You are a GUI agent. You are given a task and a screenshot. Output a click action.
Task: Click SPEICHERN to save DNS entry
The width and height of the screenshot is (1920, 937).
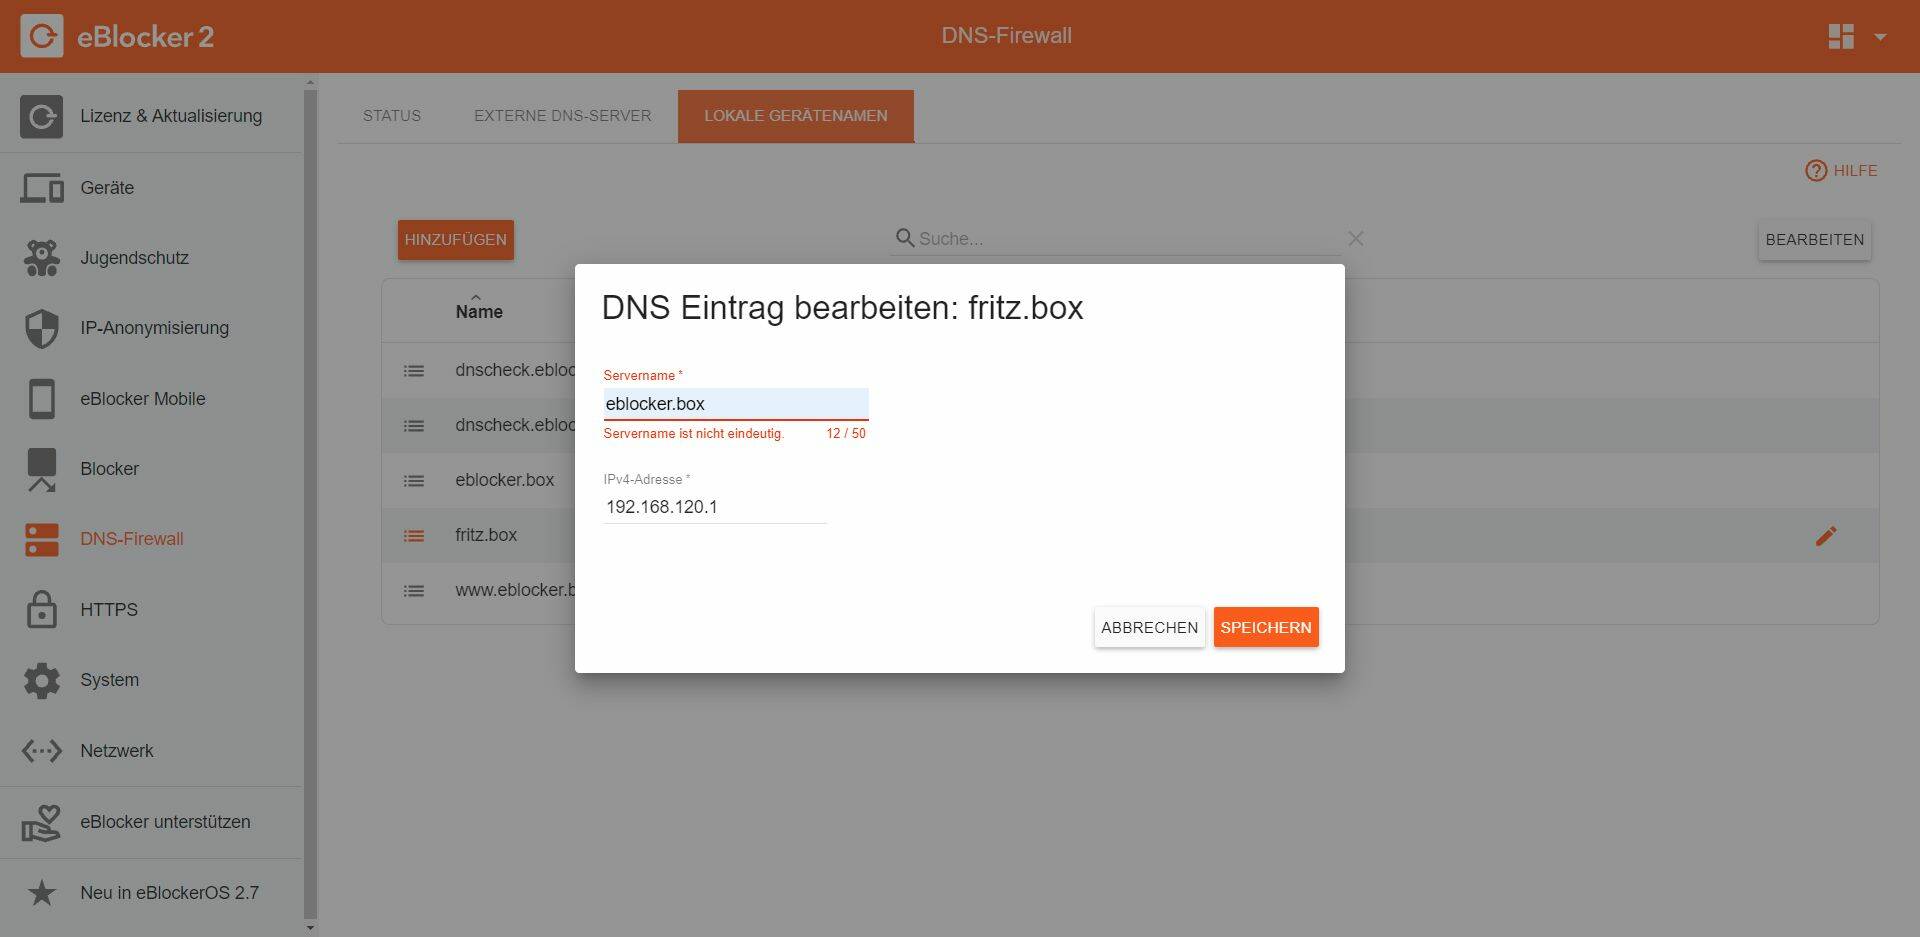click(x=1266, y=627)
